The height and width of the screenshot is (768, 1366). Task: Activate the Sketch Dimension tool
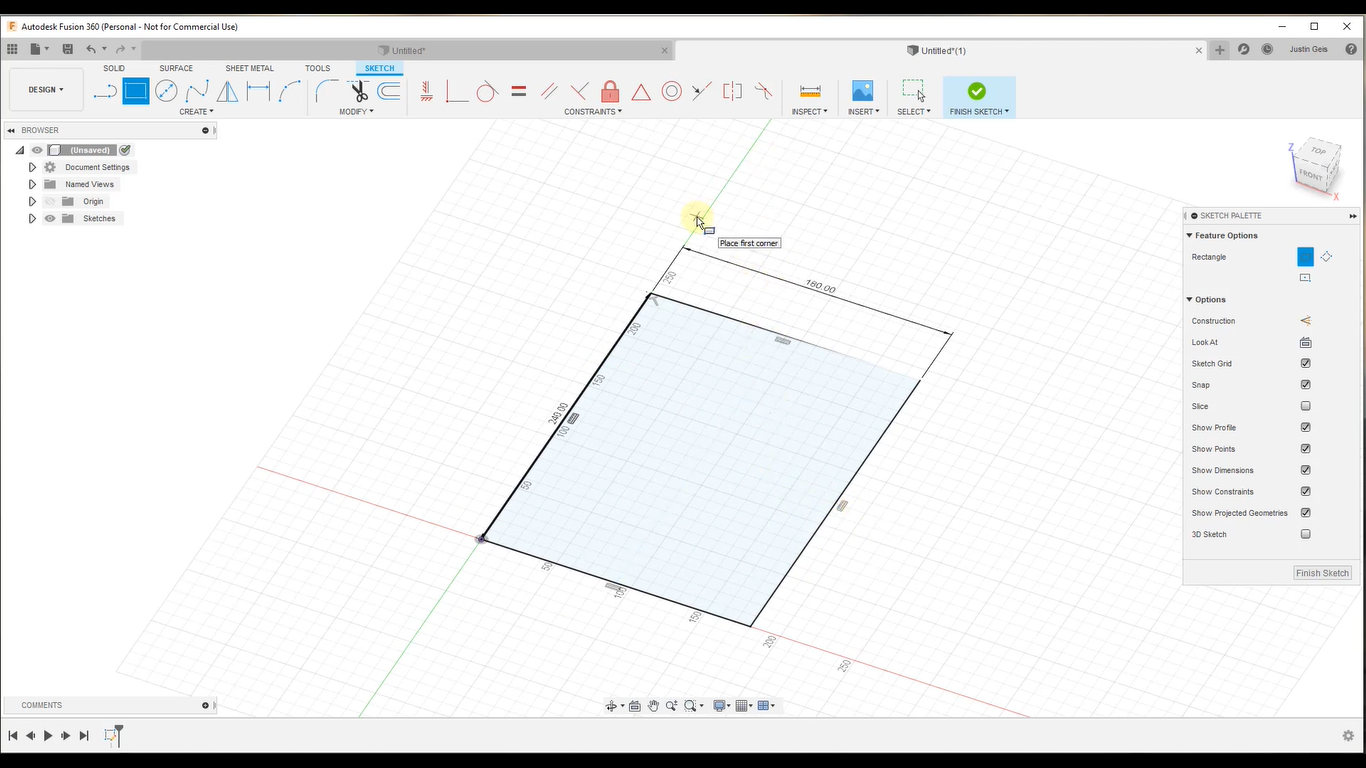click(x=259, y=92)
